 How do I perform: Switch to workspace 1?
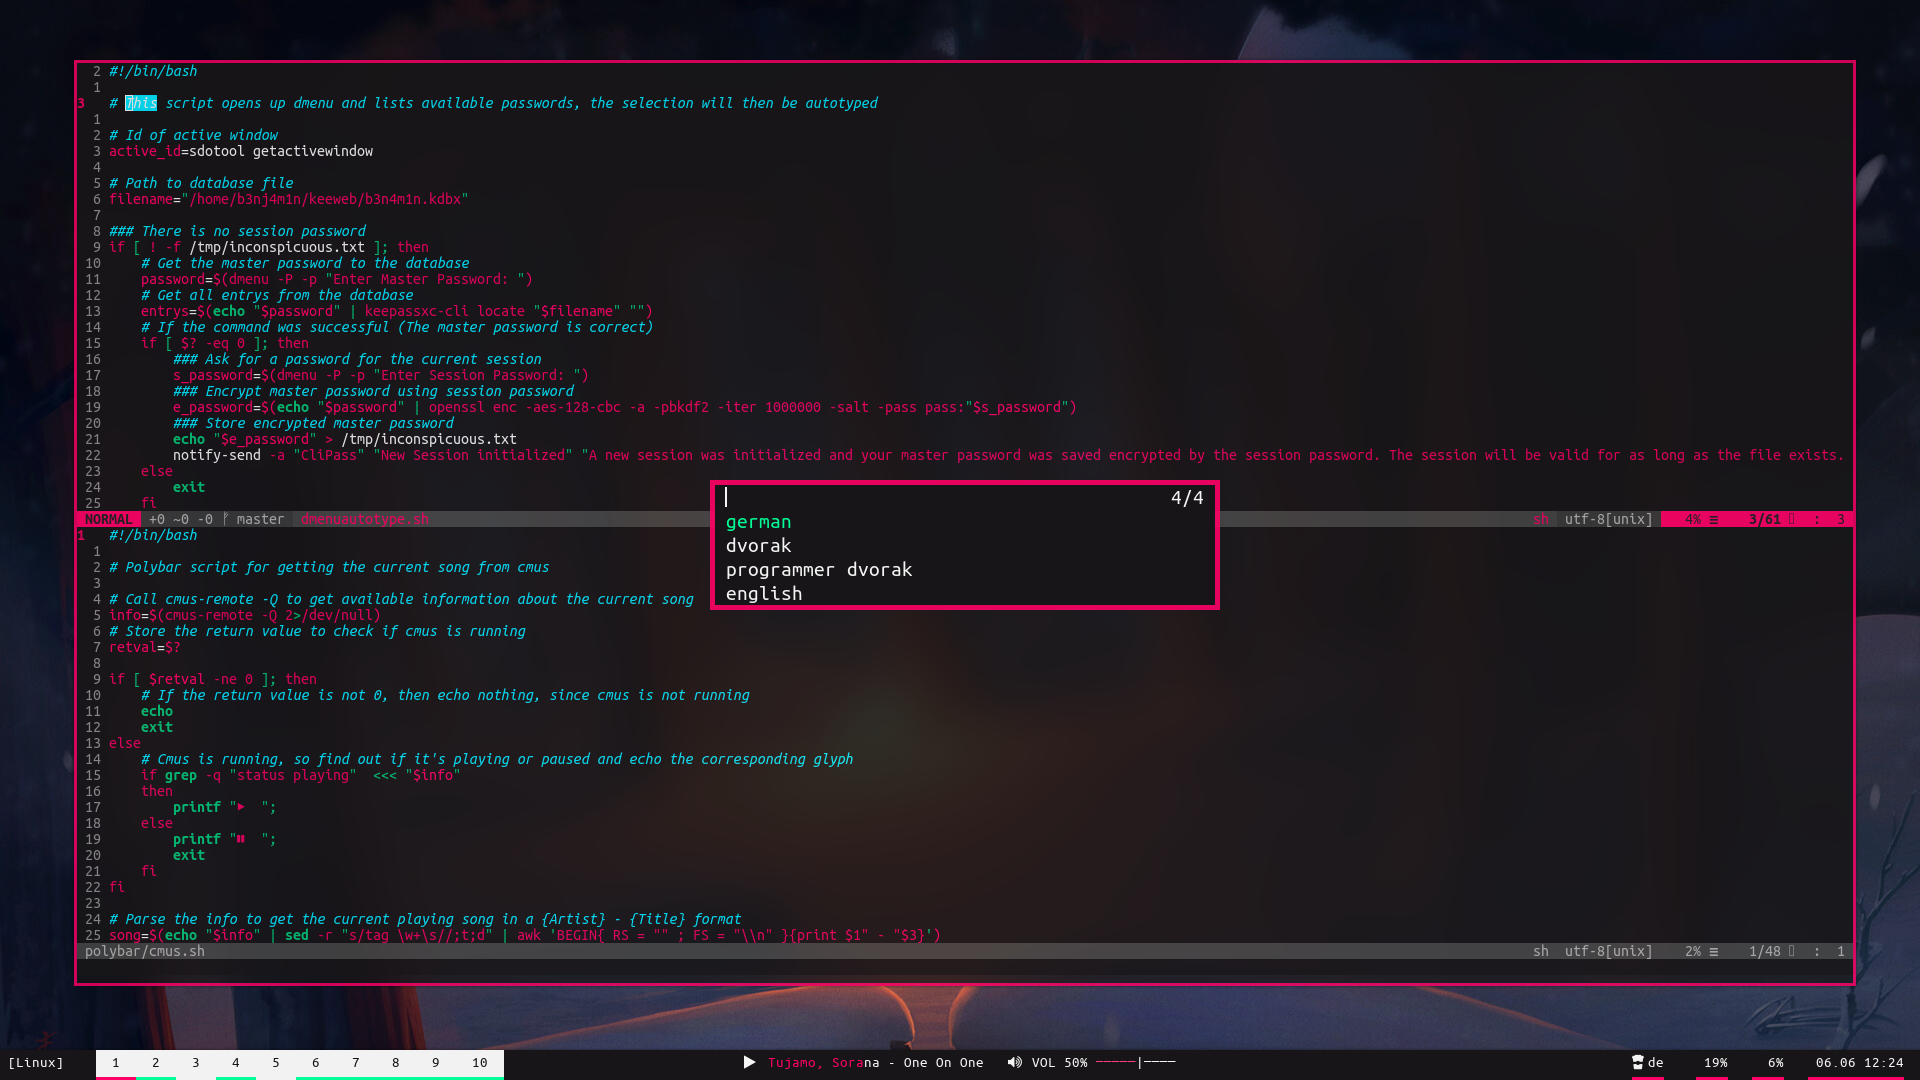click(x=116, y=1062)
